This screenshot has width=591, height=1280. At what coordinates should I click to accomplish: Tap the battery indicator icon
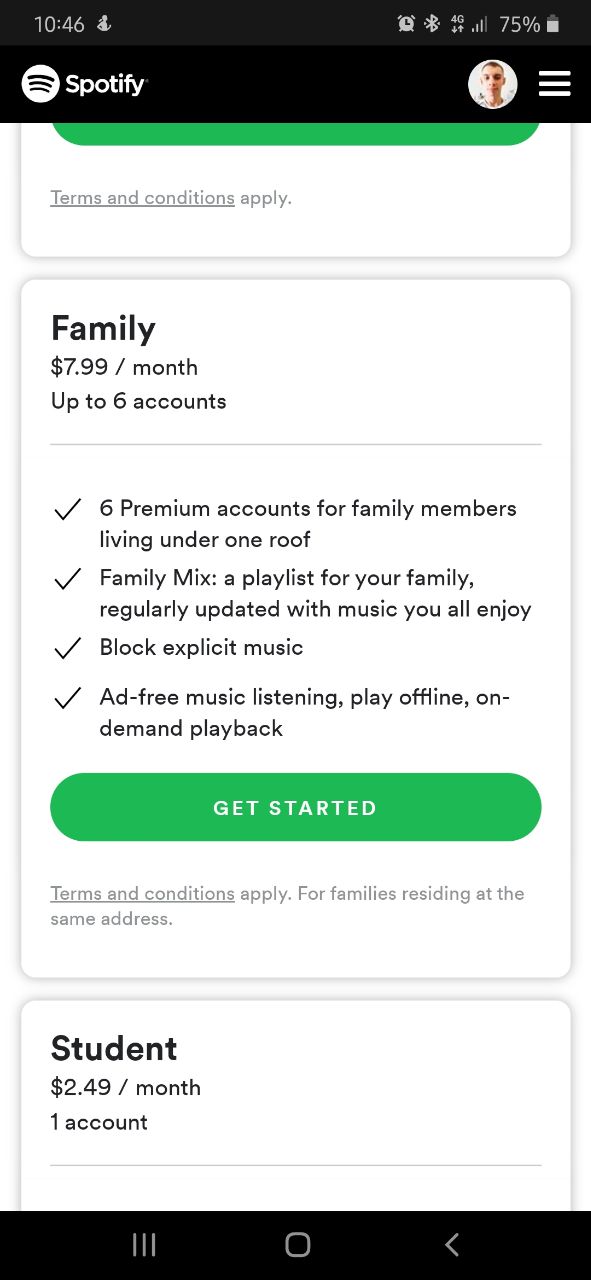[x=553, y=23]
